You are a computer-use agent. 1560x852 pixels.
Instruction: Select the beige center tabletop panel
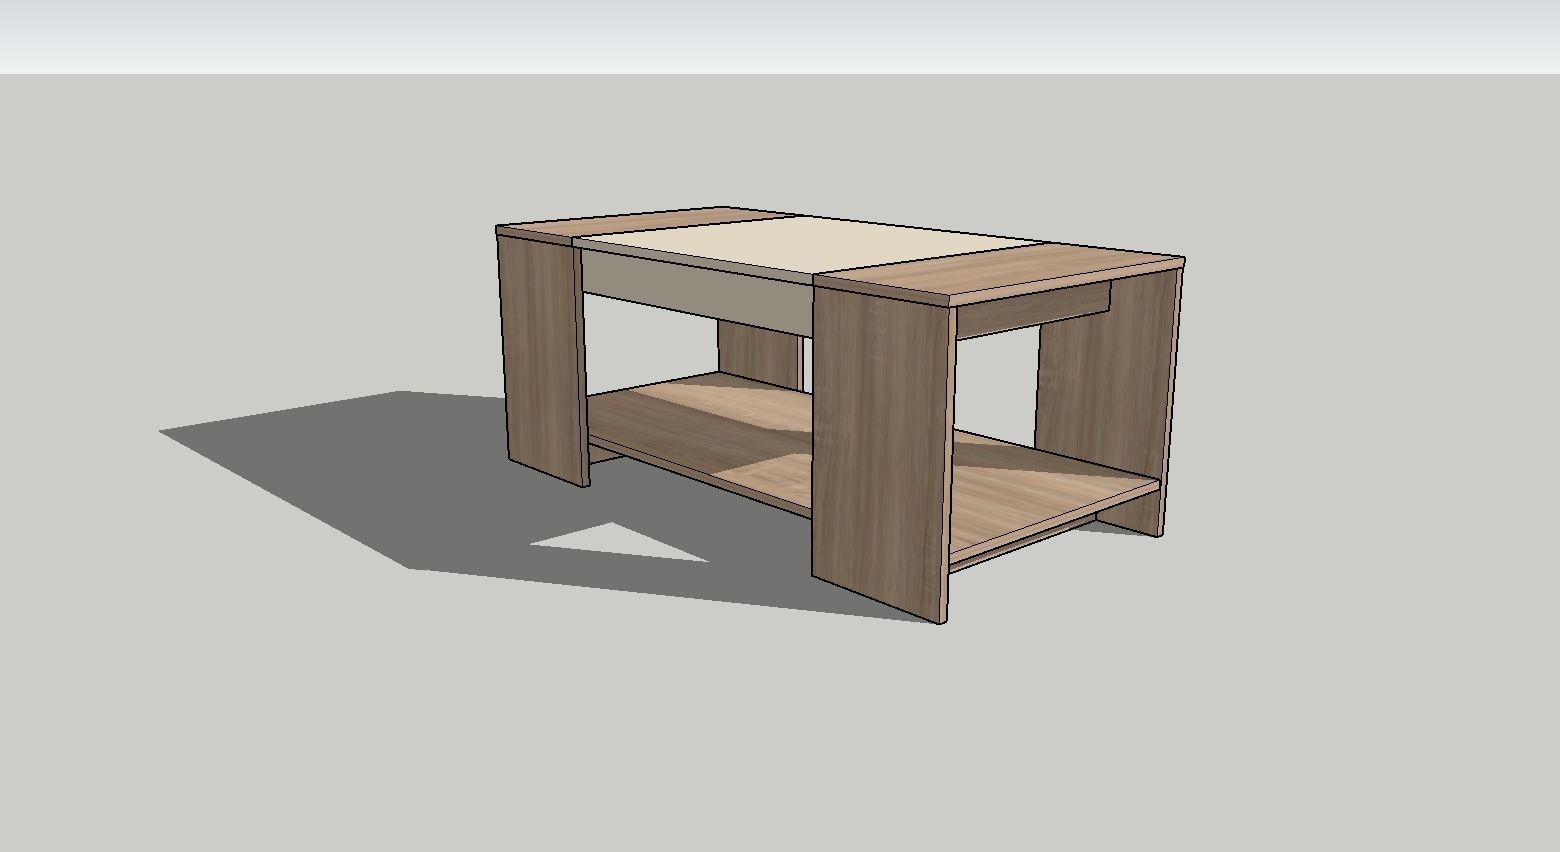tap(810, 243)
